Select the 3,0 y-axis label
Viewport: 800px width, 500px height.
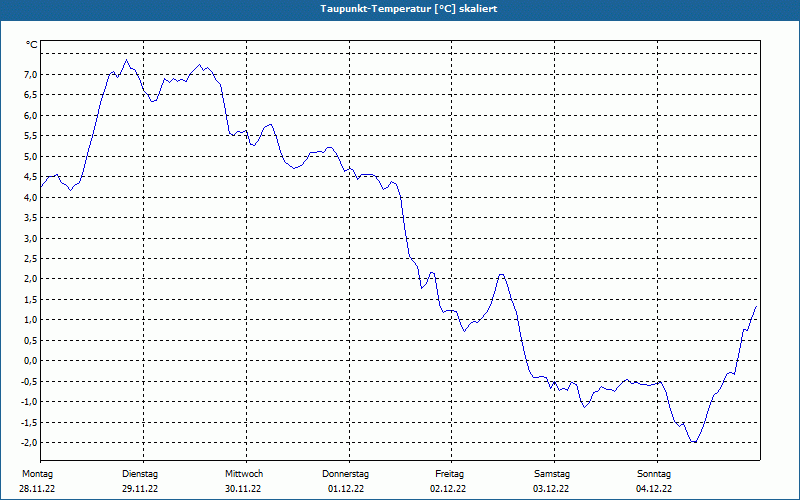tap(31, 238)
